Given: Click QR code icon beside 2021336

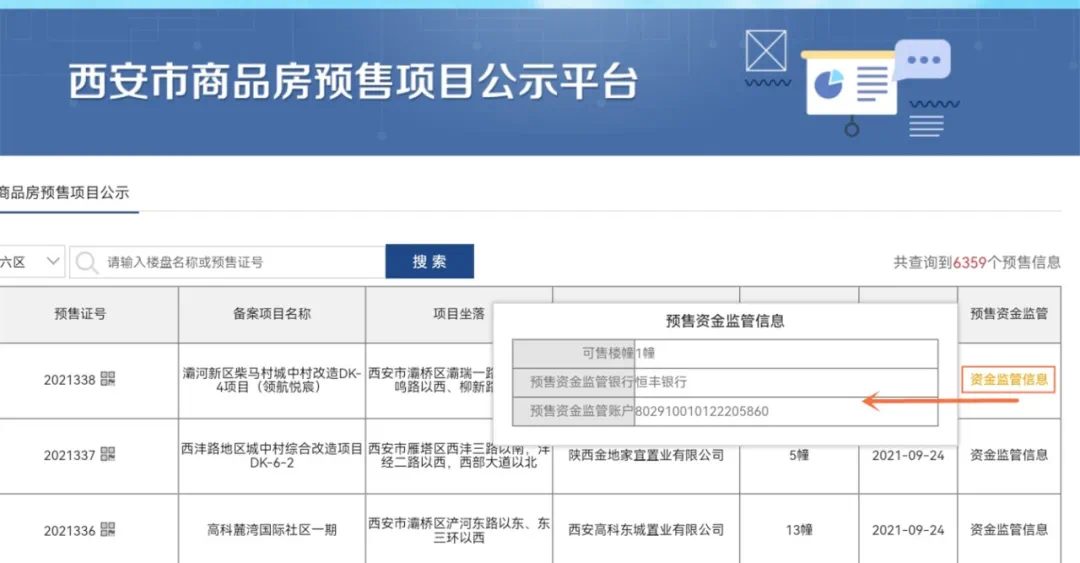Looking at the screenshot, I should pos(107,529).
